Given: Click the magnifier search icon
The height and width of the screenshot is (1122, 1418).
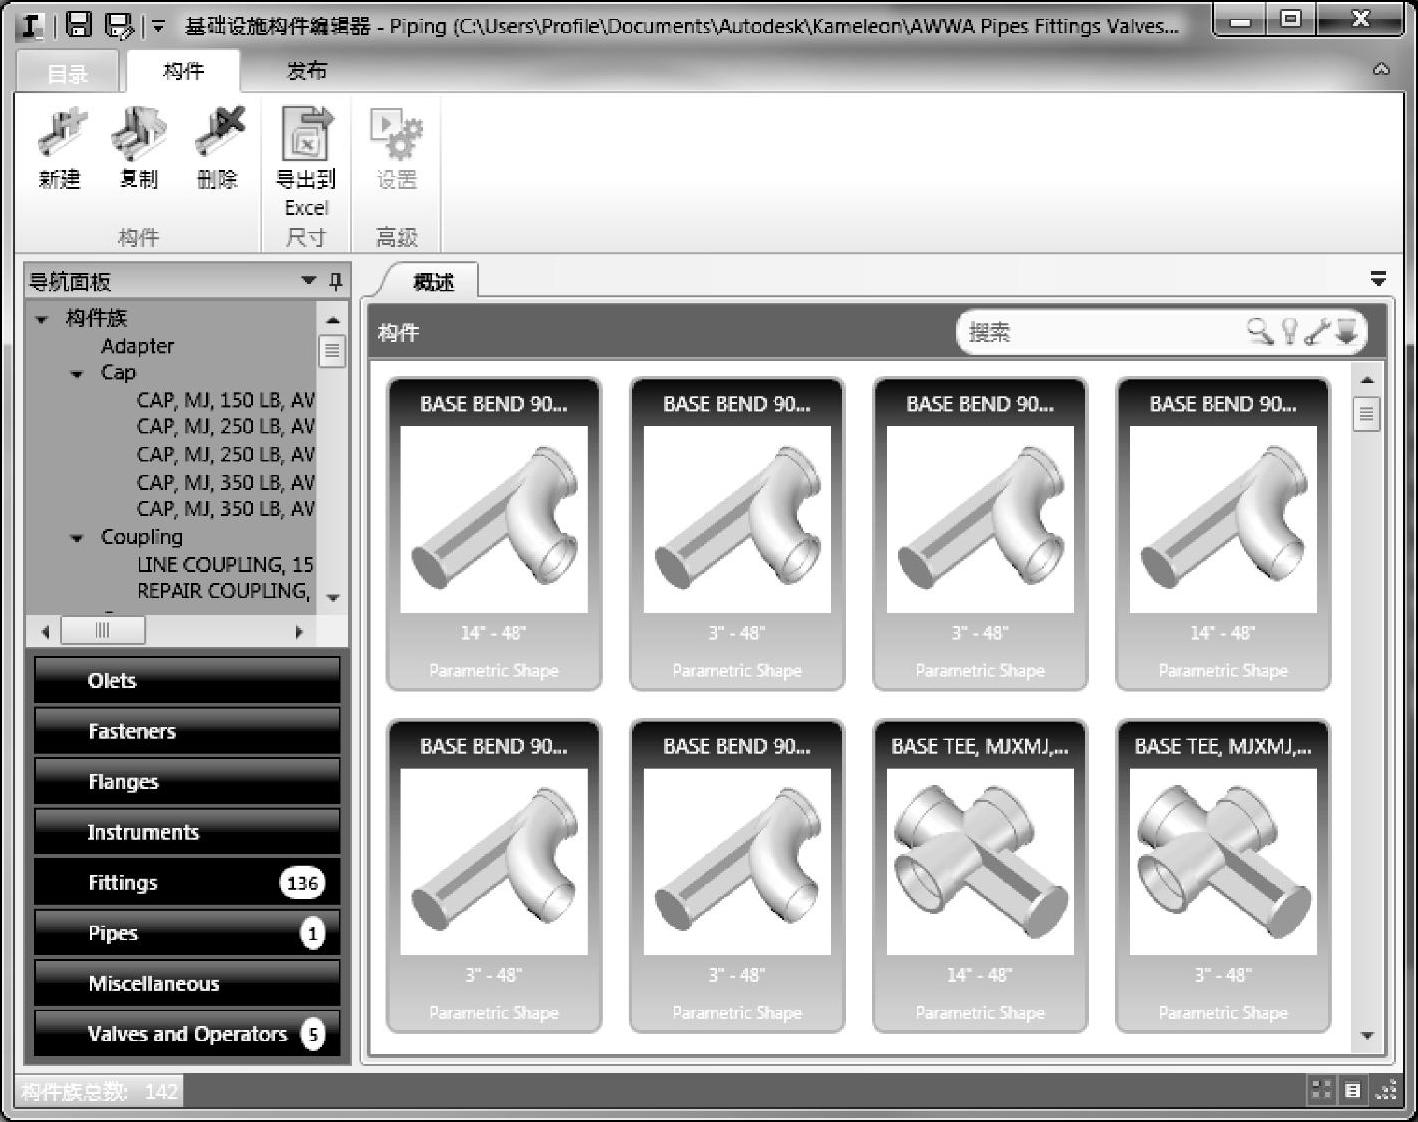Looking at the screenshot, I should (x=1260, y=331).
